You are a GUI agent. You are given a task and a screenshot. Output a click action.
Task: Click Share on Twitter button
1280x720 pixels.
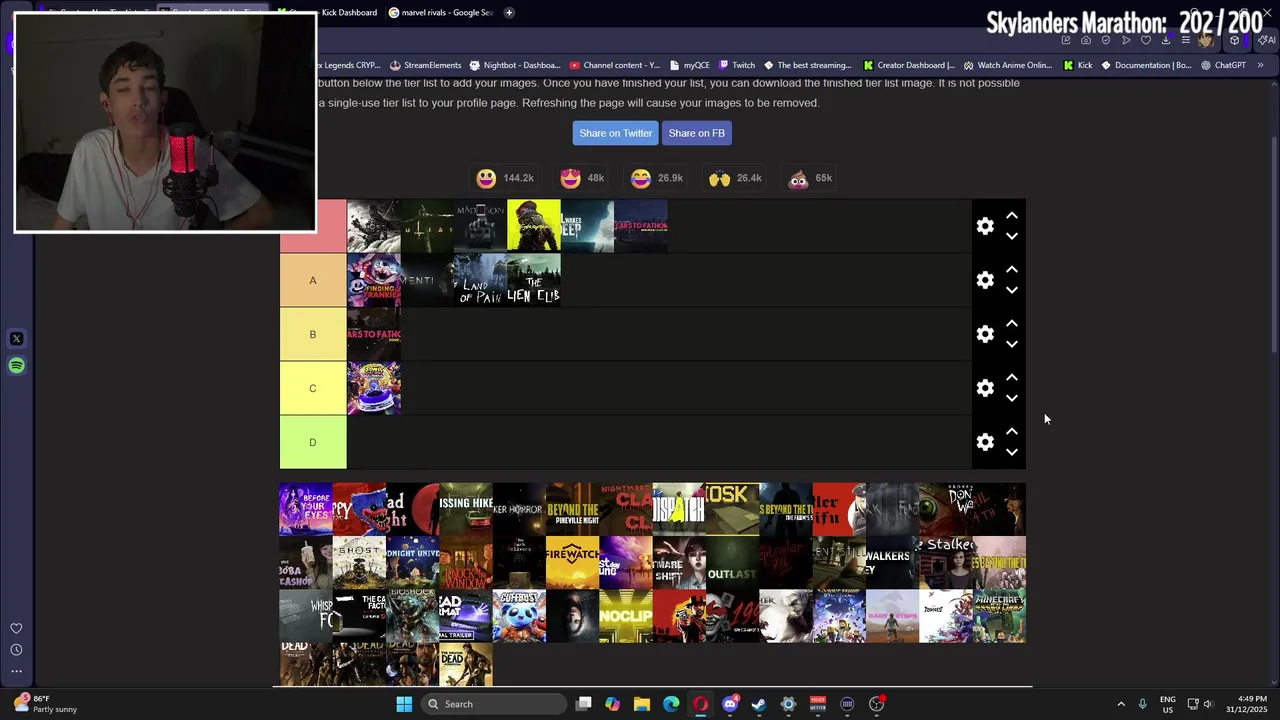tap(615, 133)
